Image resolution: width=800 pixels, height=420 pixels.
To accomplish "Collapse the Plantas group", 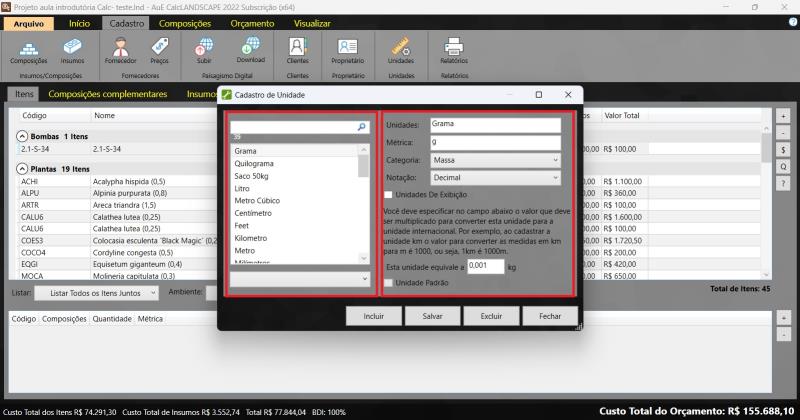I will [22, 168].
